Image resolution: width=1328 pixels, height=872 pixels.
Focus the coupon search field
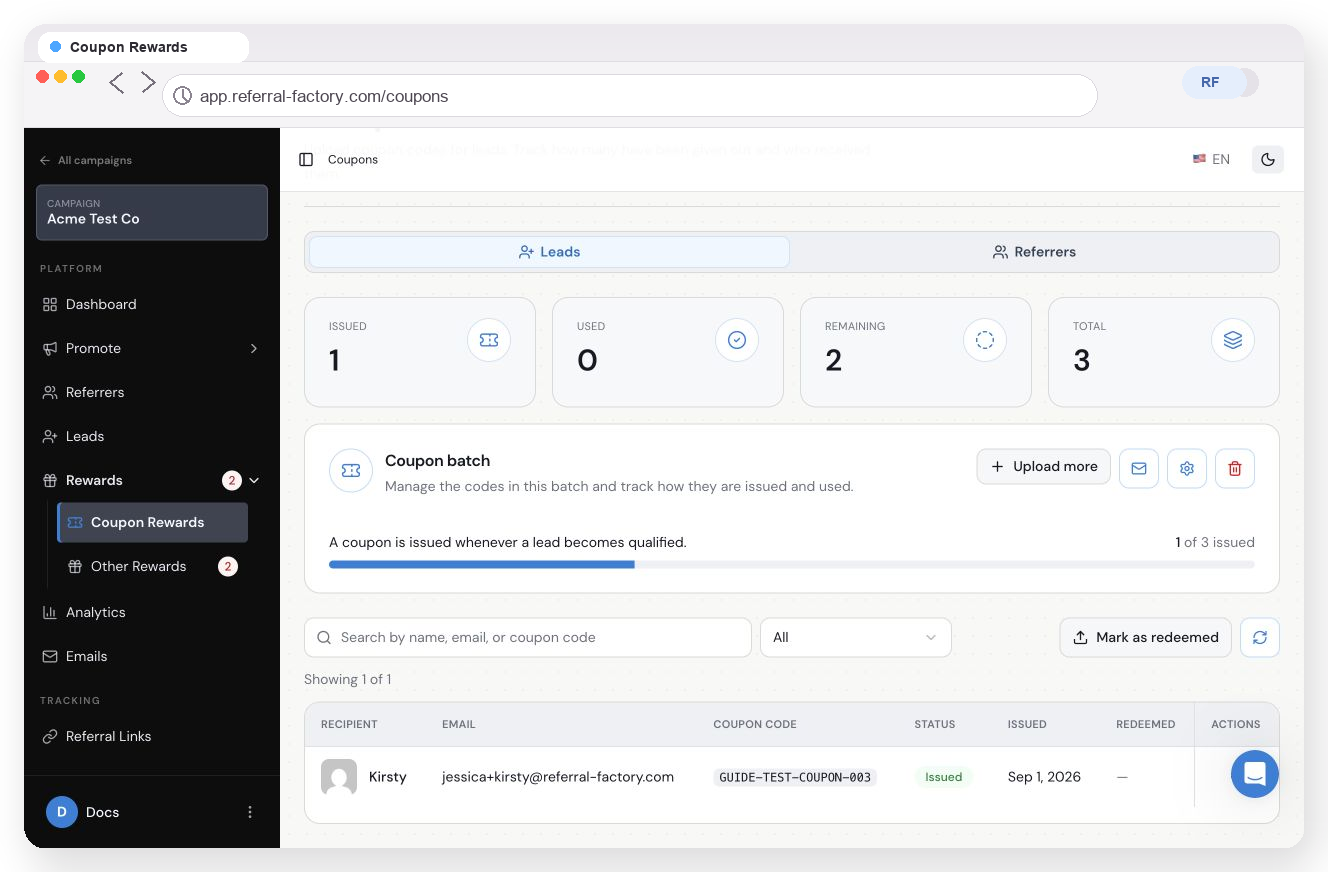pos(528,637)
